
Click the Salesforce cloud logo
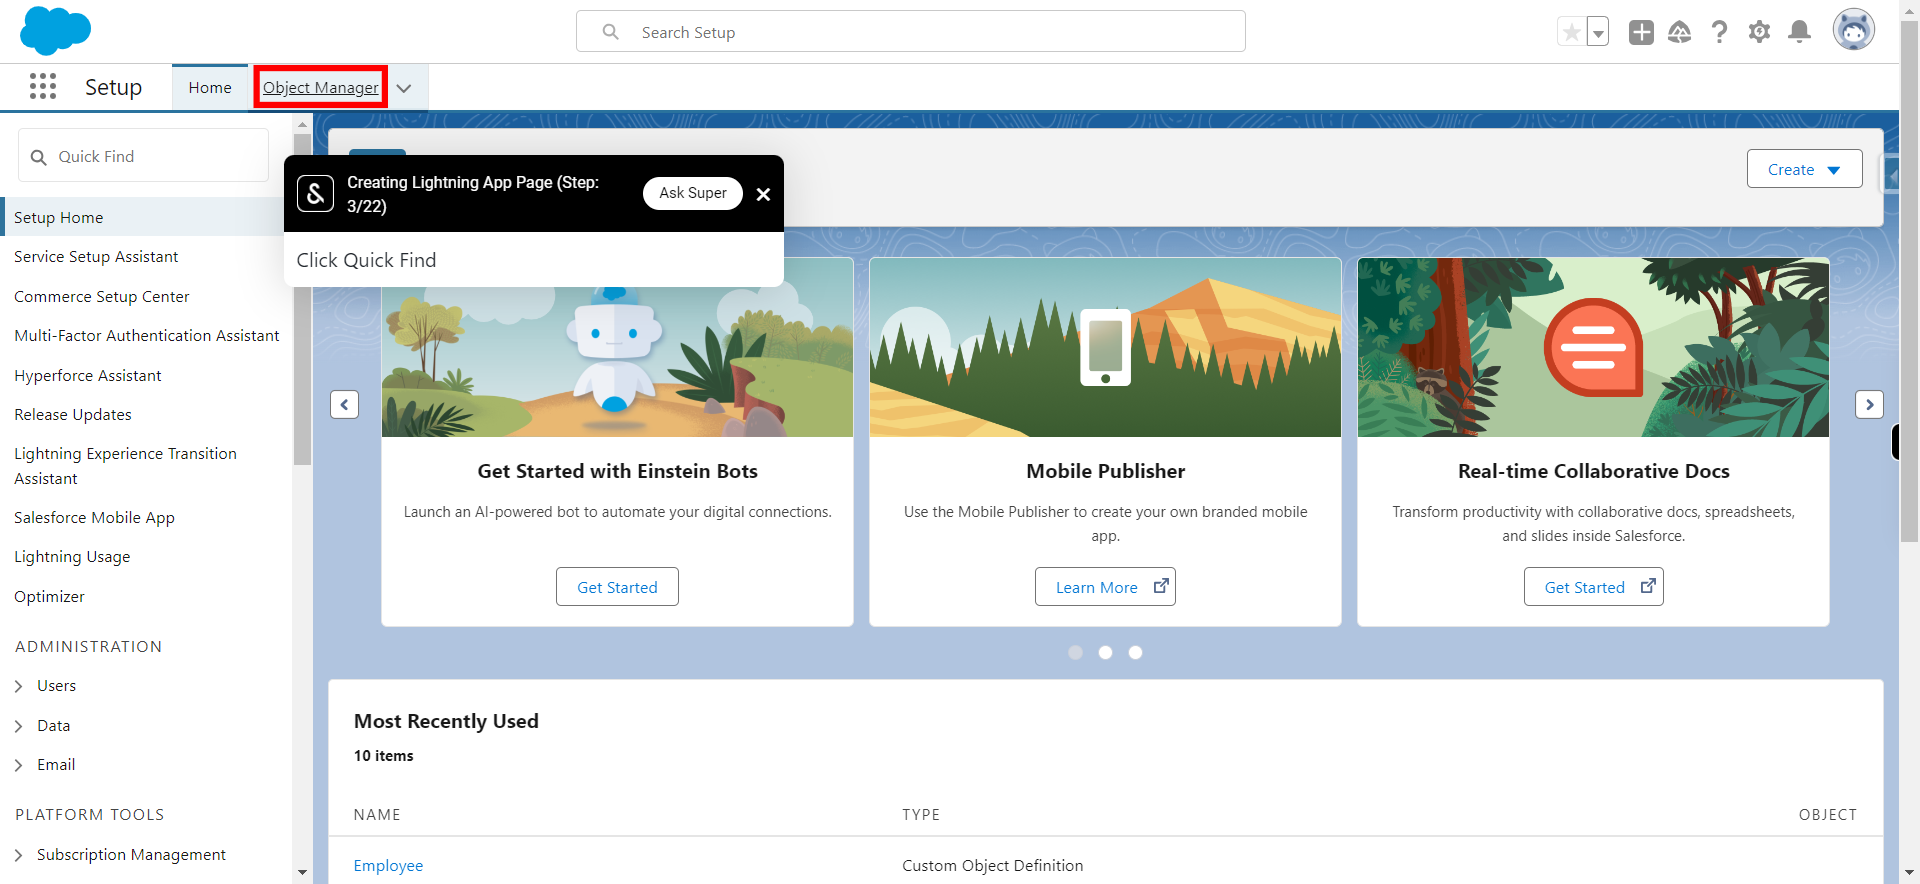click(x=55, y=30)
